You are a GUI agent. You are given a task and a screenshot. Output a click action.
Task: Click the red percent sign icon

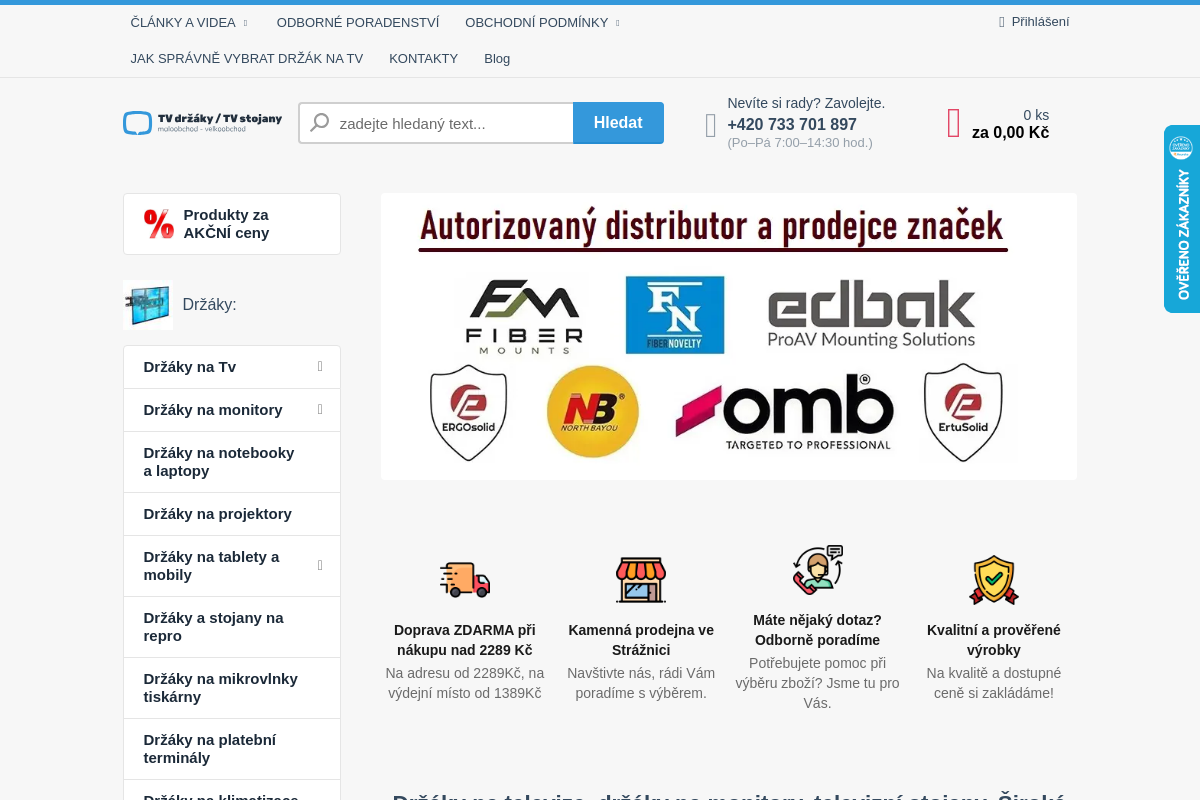pyautogui.click(x=159, y=224)
